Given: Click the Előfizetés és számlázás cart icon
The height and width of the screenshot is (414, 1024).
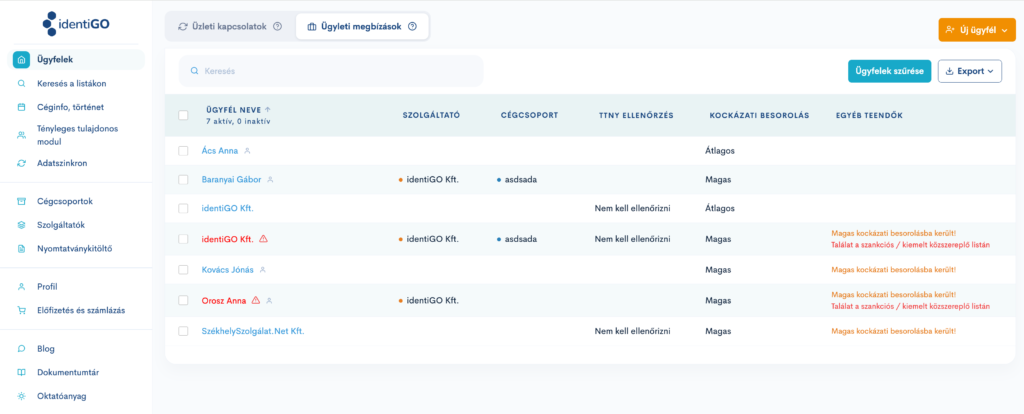Looking at the screenshot, I should tap(22, 311).
